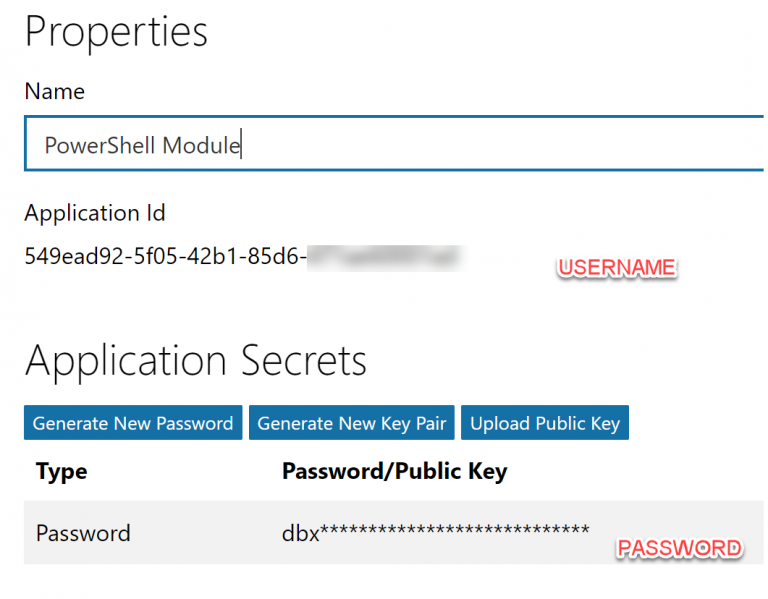This screenshot has width=768, height=599.
Task: Click the Password row type cell
Action: [x=83, y=533]
